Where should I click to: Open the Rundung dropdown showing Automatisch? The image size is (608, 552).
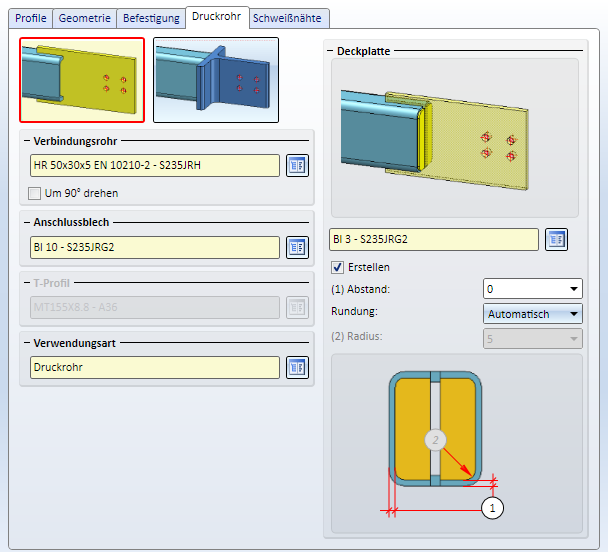533,314
